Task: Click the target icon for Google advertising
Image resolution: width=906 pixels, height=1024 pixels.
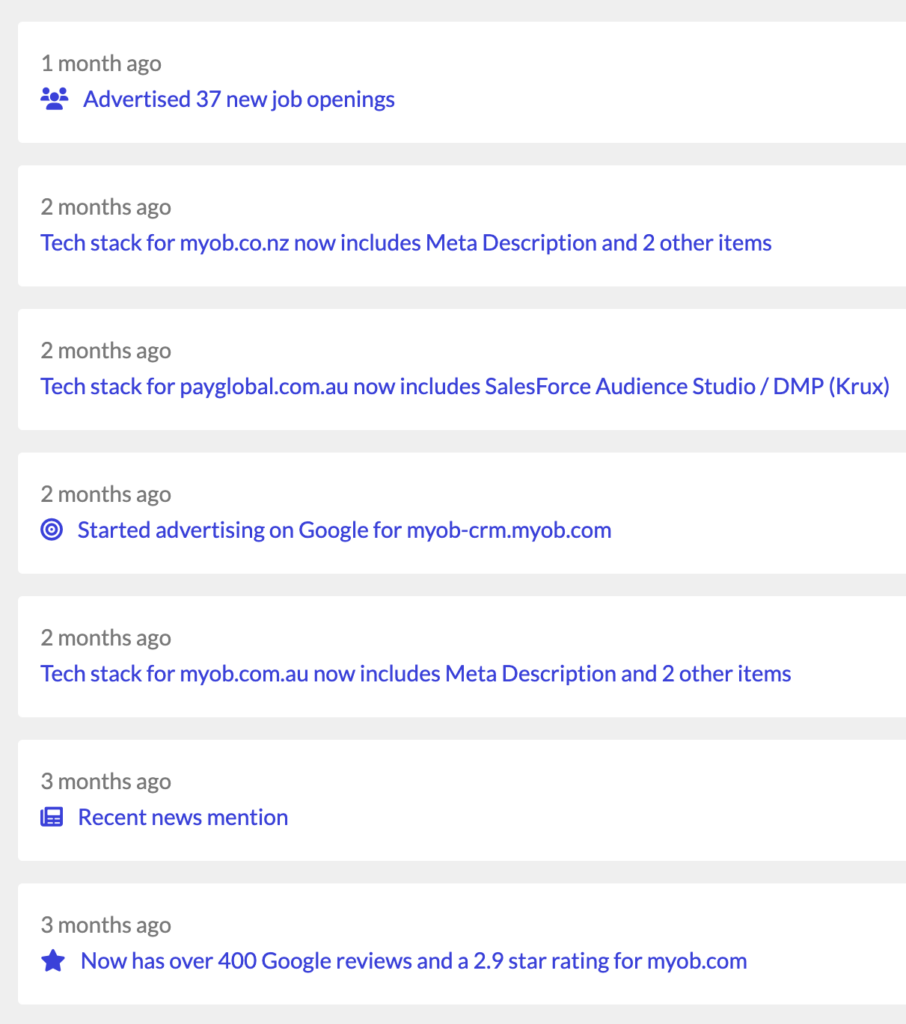Action: tap(52, 530)
